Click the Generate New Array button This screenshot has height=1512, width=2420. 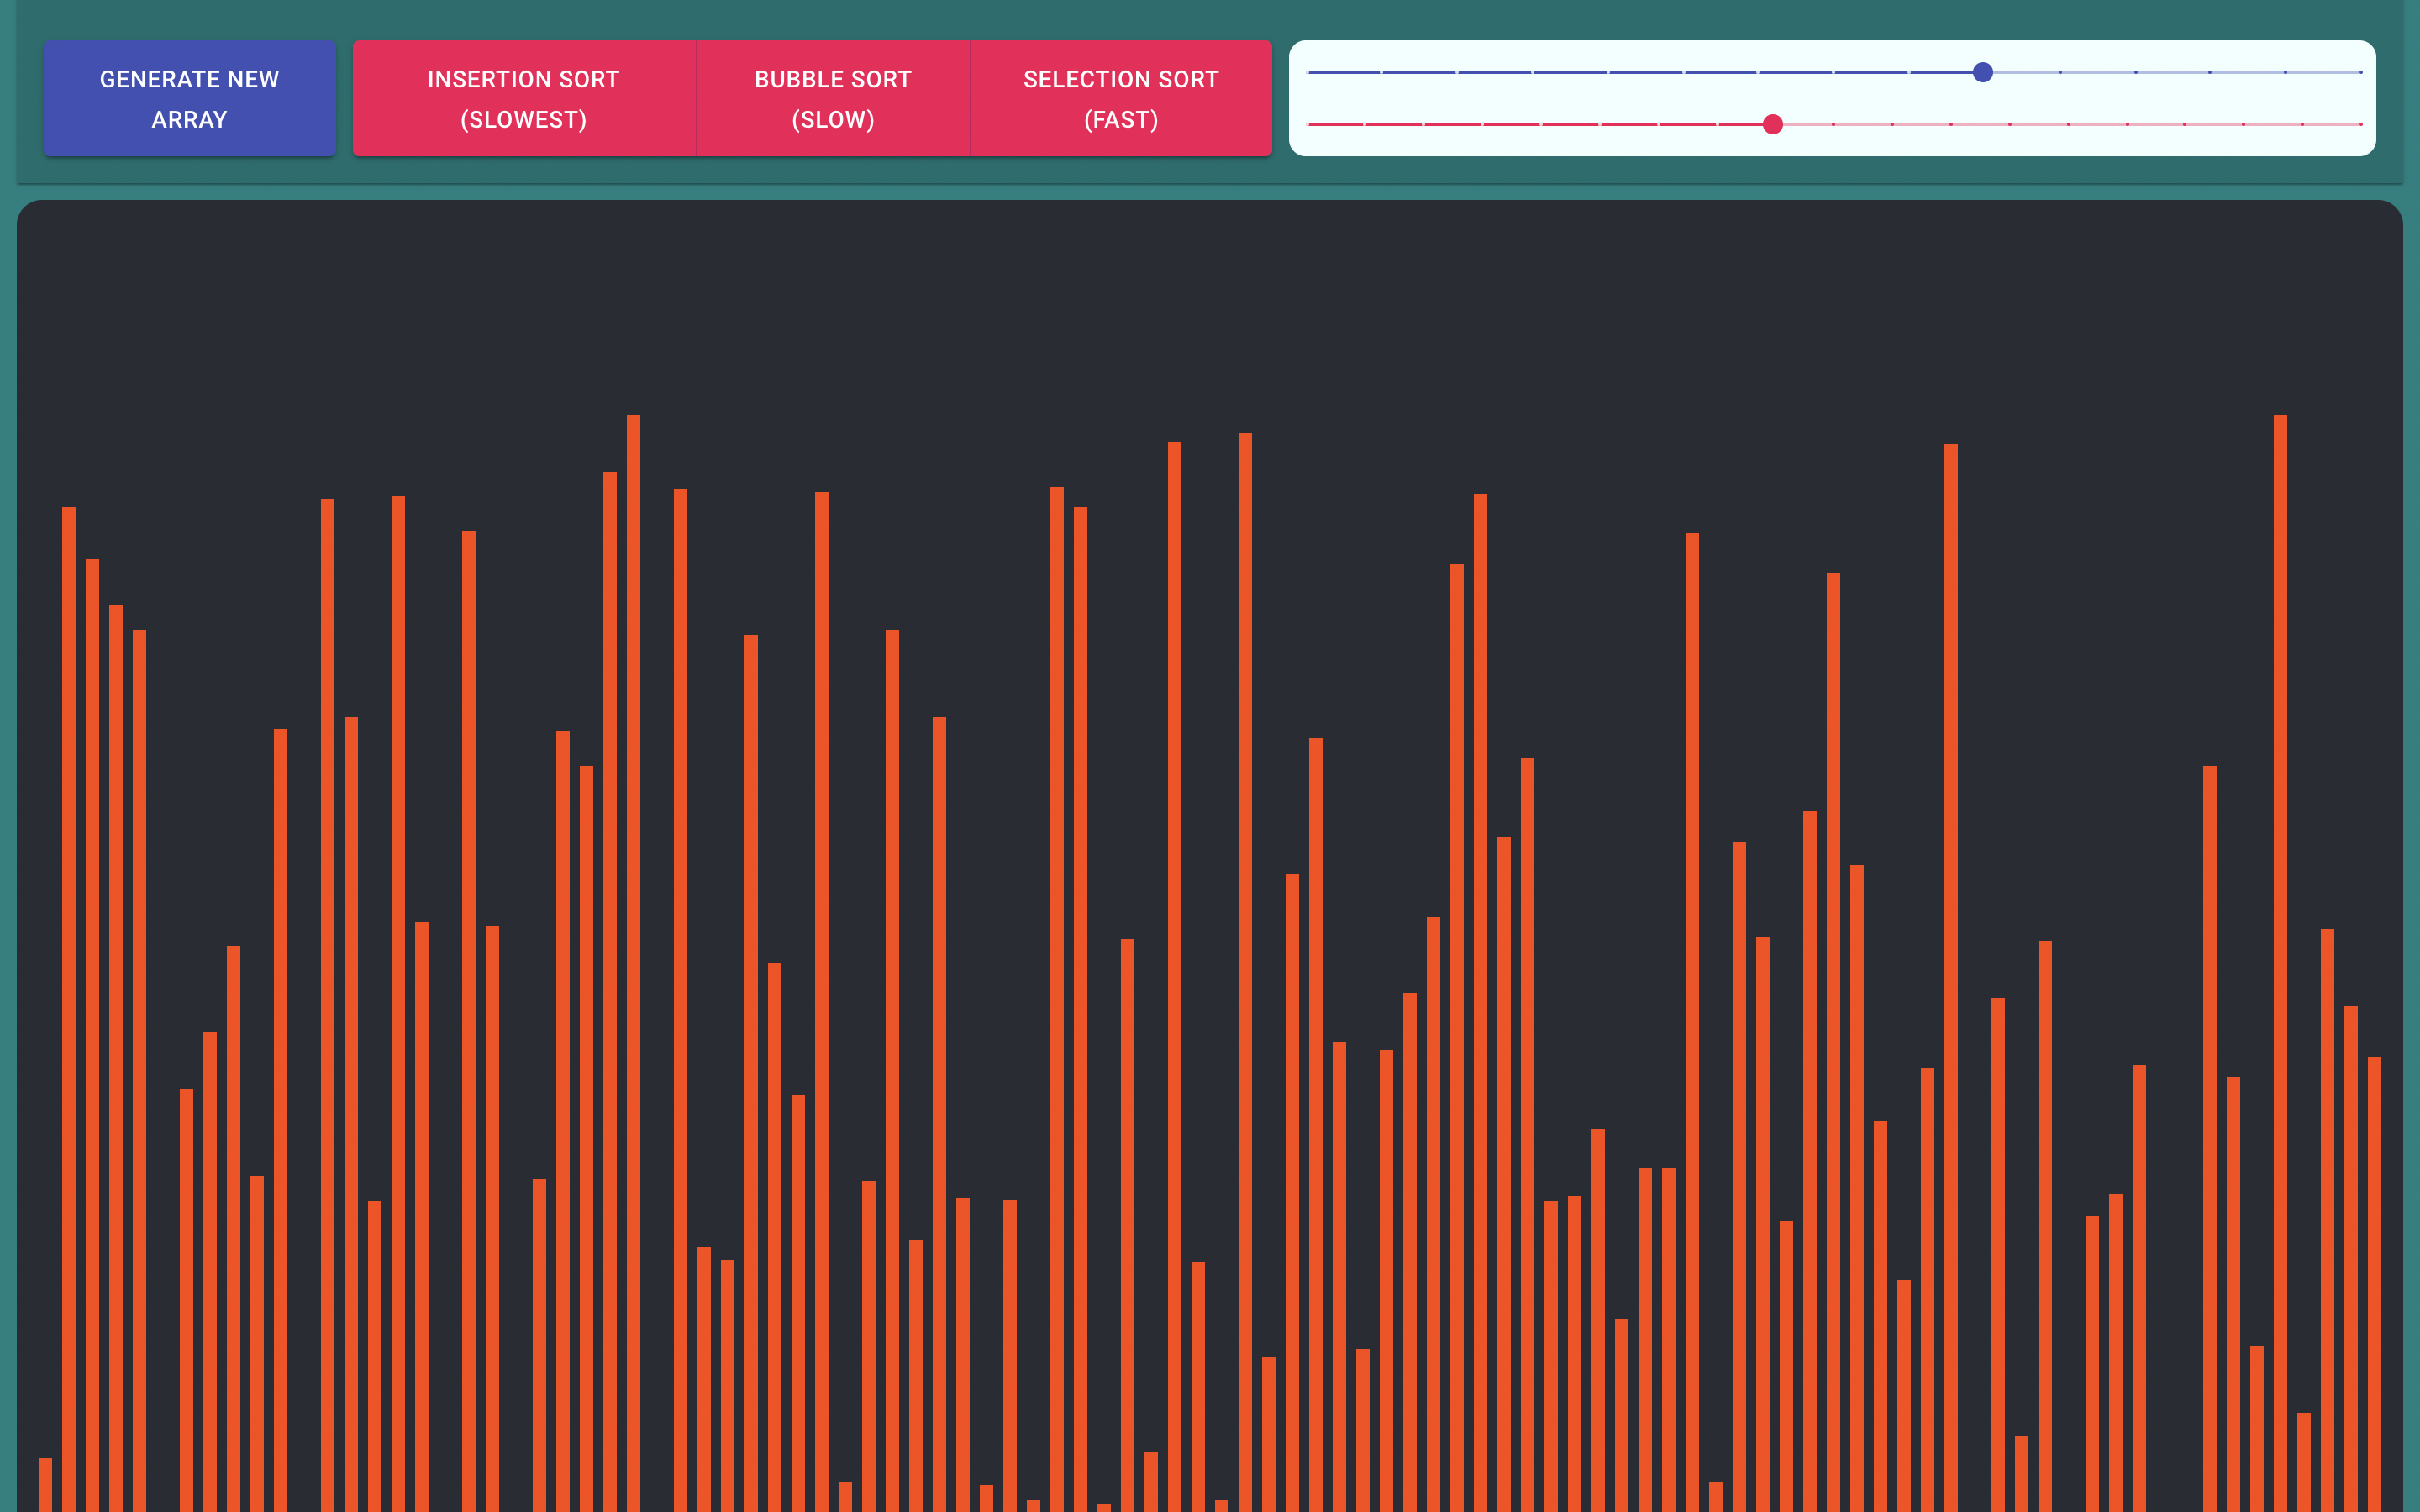click(189, 98)
